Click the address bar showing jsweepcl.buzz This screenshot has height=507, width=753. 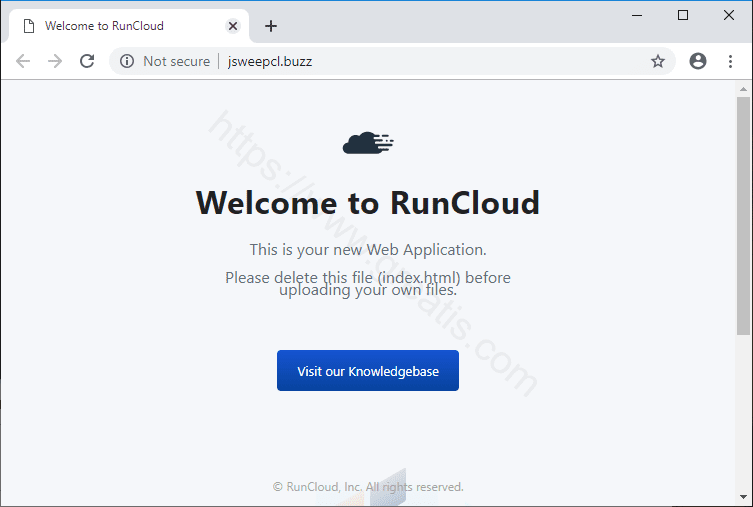[x=400, y=61]
